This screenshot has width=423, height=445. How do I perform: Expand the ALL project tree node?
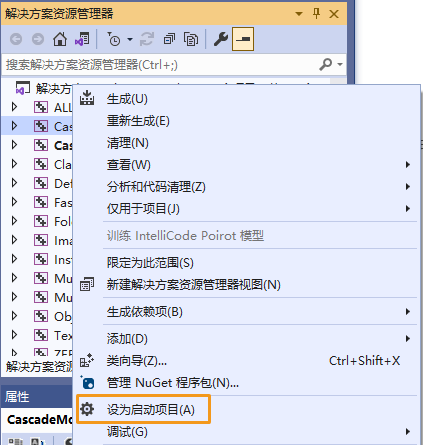(x=14, y=107)
